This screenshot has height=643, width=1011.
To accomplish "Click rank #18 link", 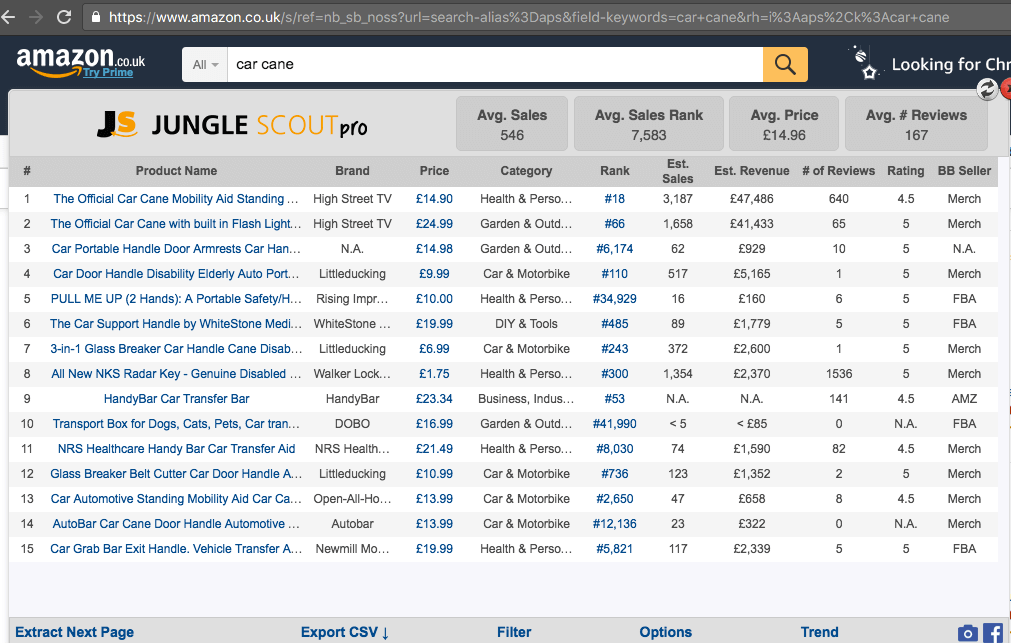I will pos(614,199).
